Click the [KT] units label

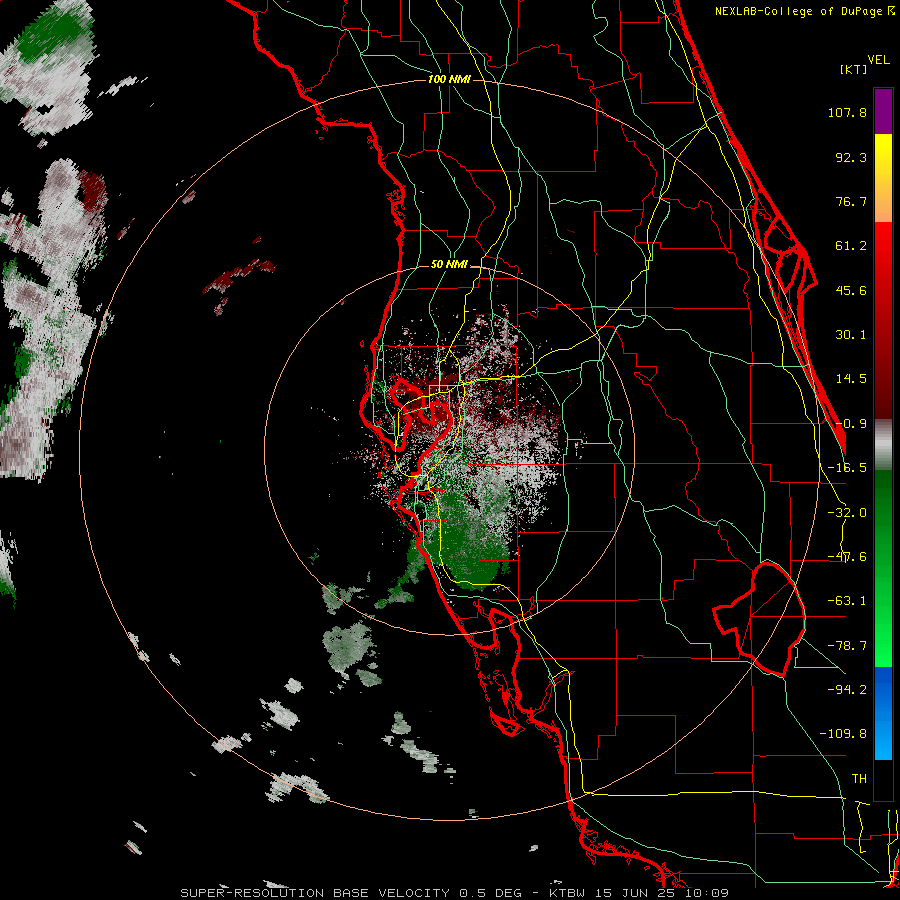[x=853, y=69]
